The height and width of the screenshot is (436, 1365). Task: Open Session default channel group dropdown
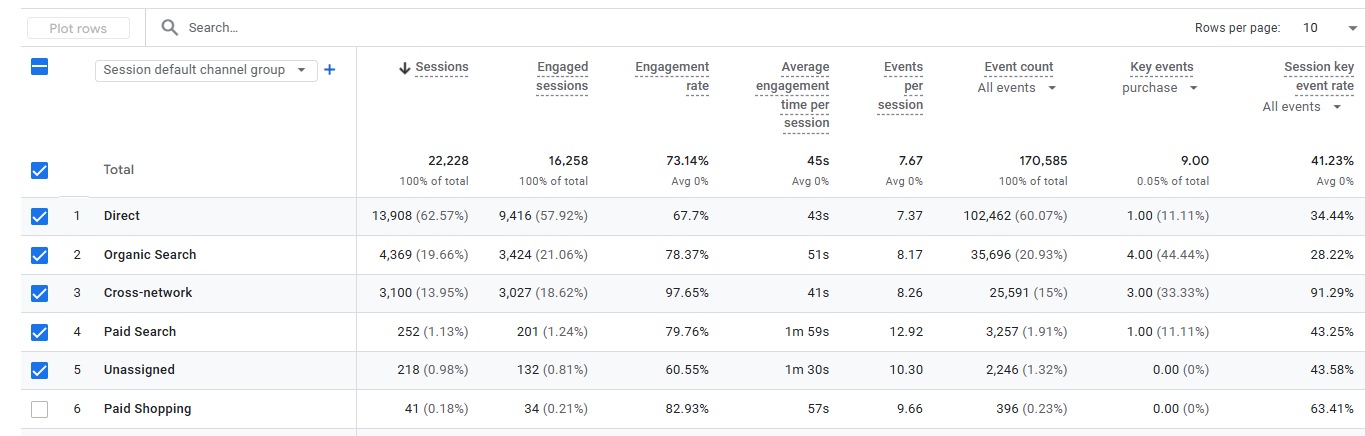click(x=206, y=70)
